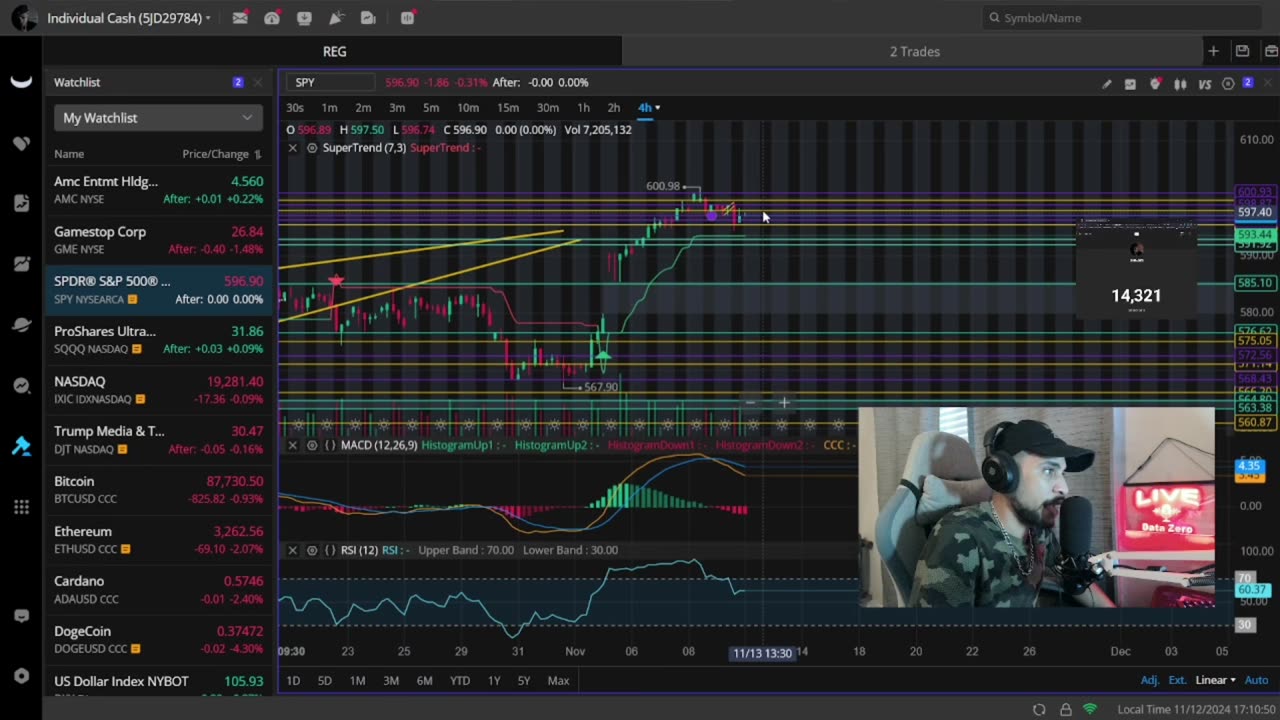The height and width of the screenshot is (720, 1280).
Task: Open the VS compare symbols tool
Action: pos(1205,84)
